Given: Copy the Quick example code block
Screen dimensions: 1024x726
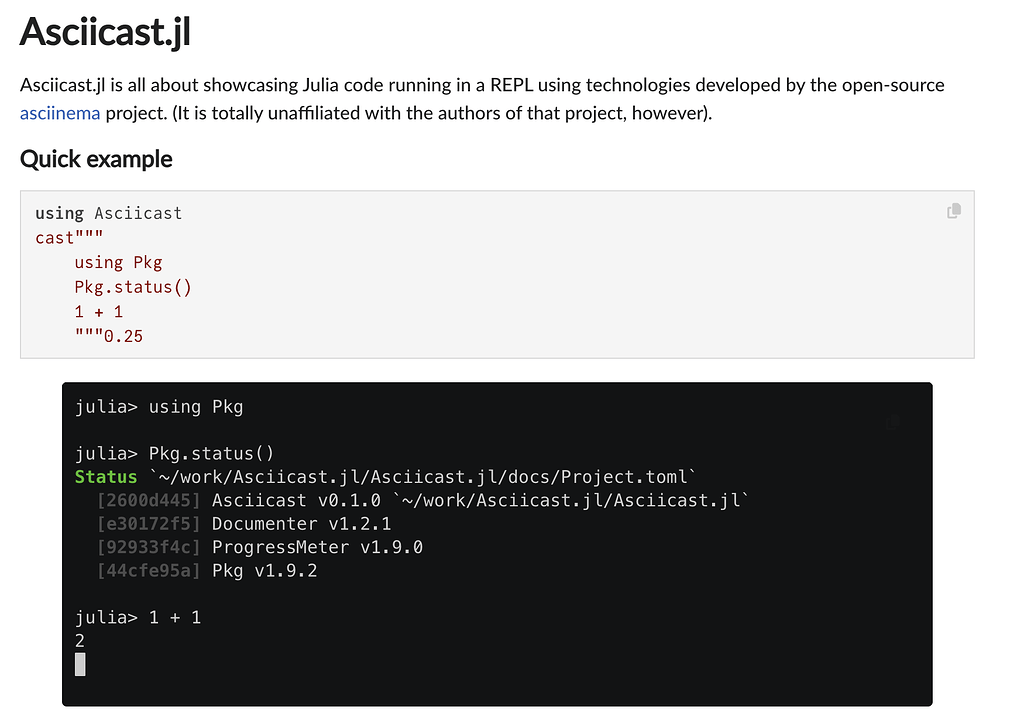Looking at the screenshot, I should (954, 211).
